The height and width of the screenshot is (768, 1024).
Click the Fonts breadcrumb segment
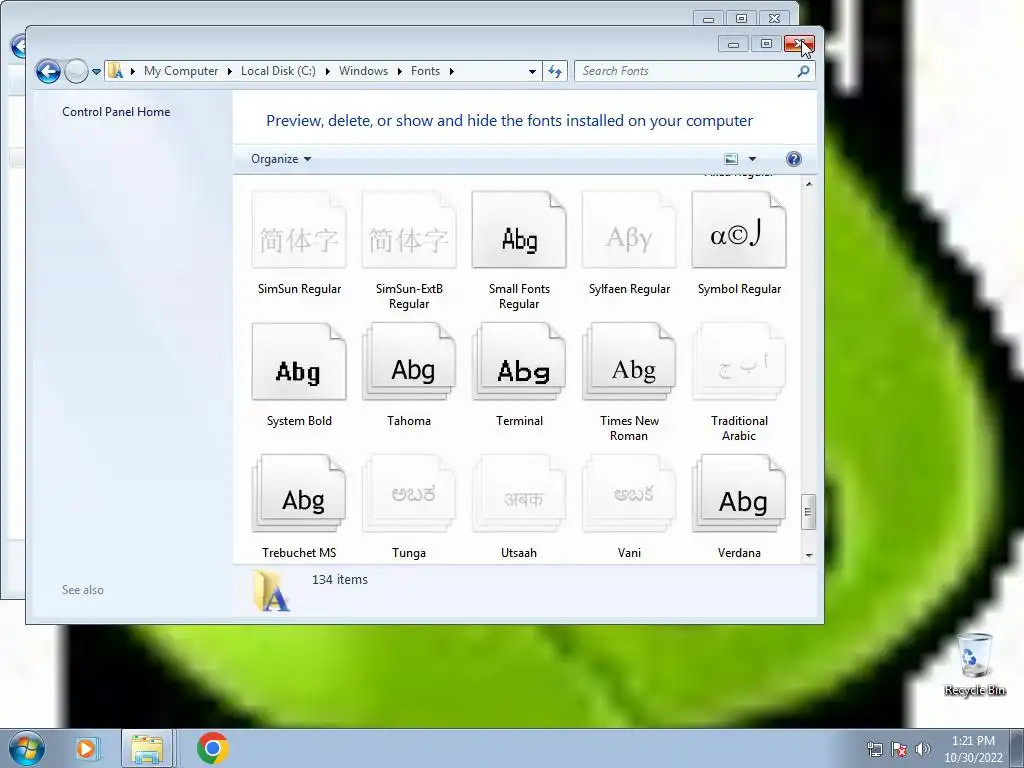click(425, 71)
